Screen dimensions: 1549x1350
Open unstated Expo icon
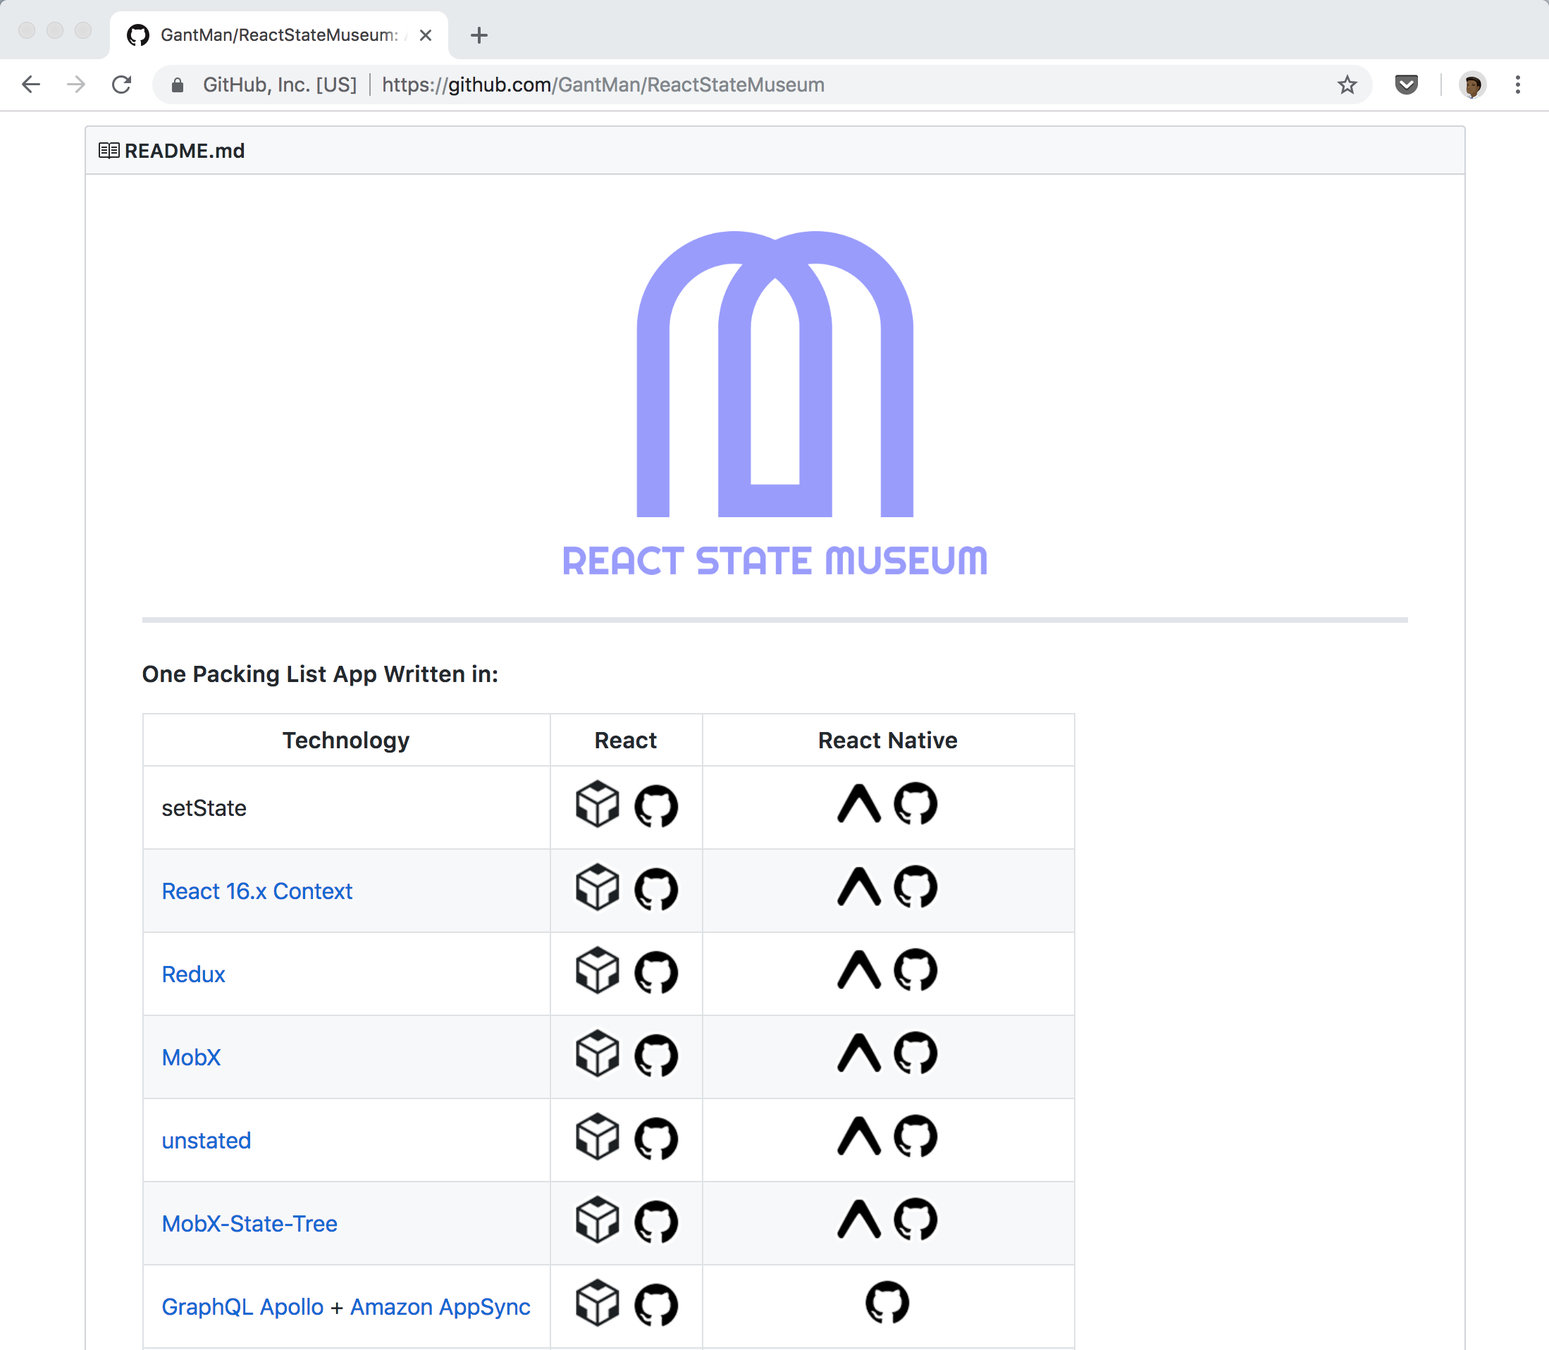tap(859, 1135)
